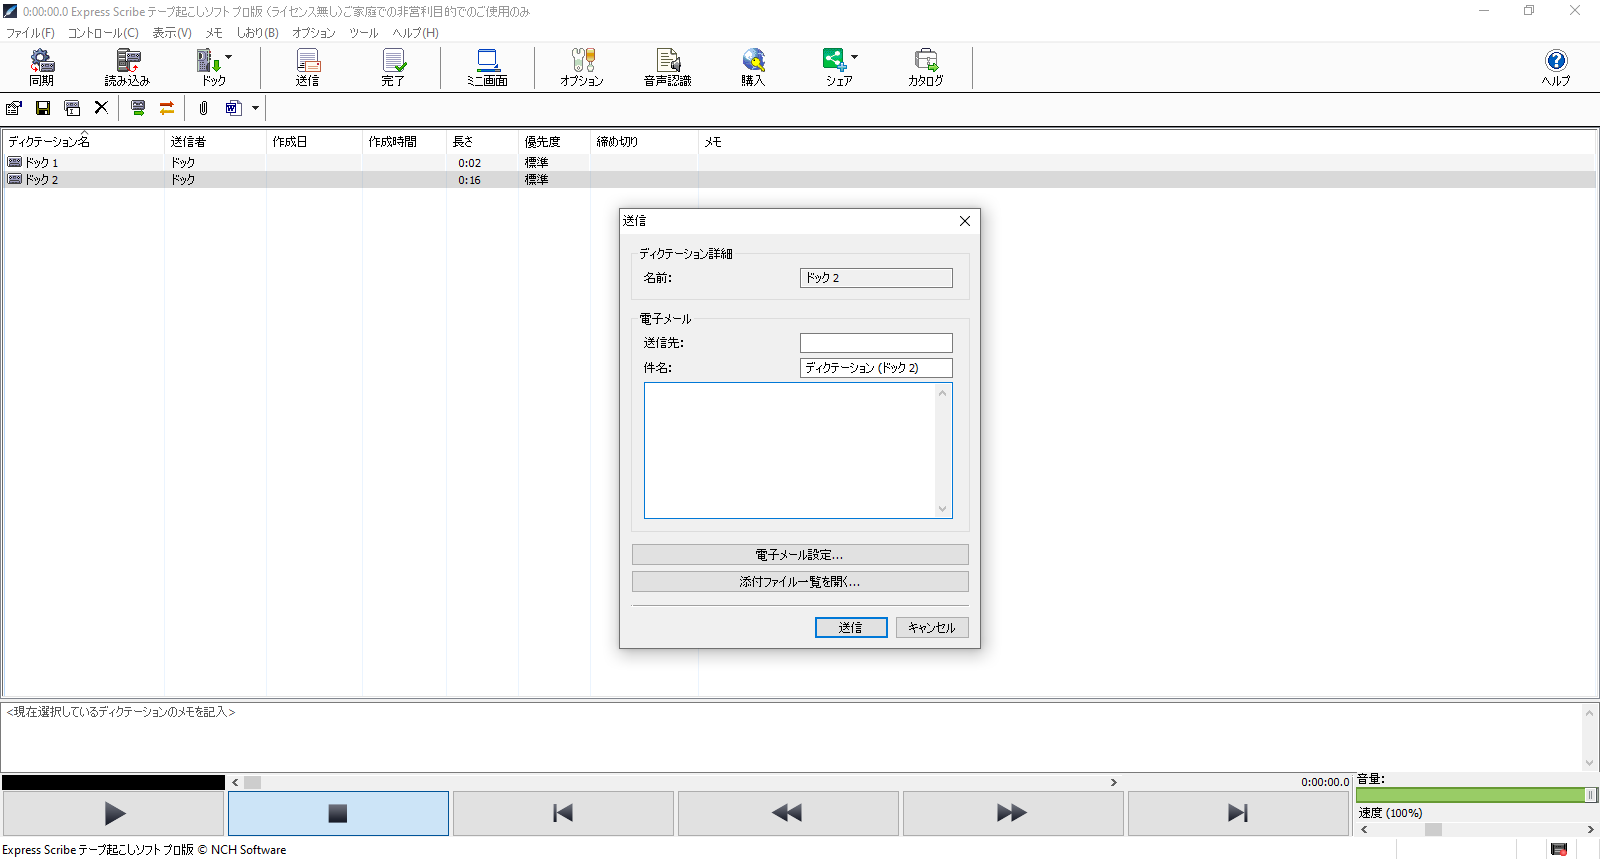Screen dimensions: 1600x860
Task: Click the go to end button
Action: pyautogui.click(x=1238, y=813)
